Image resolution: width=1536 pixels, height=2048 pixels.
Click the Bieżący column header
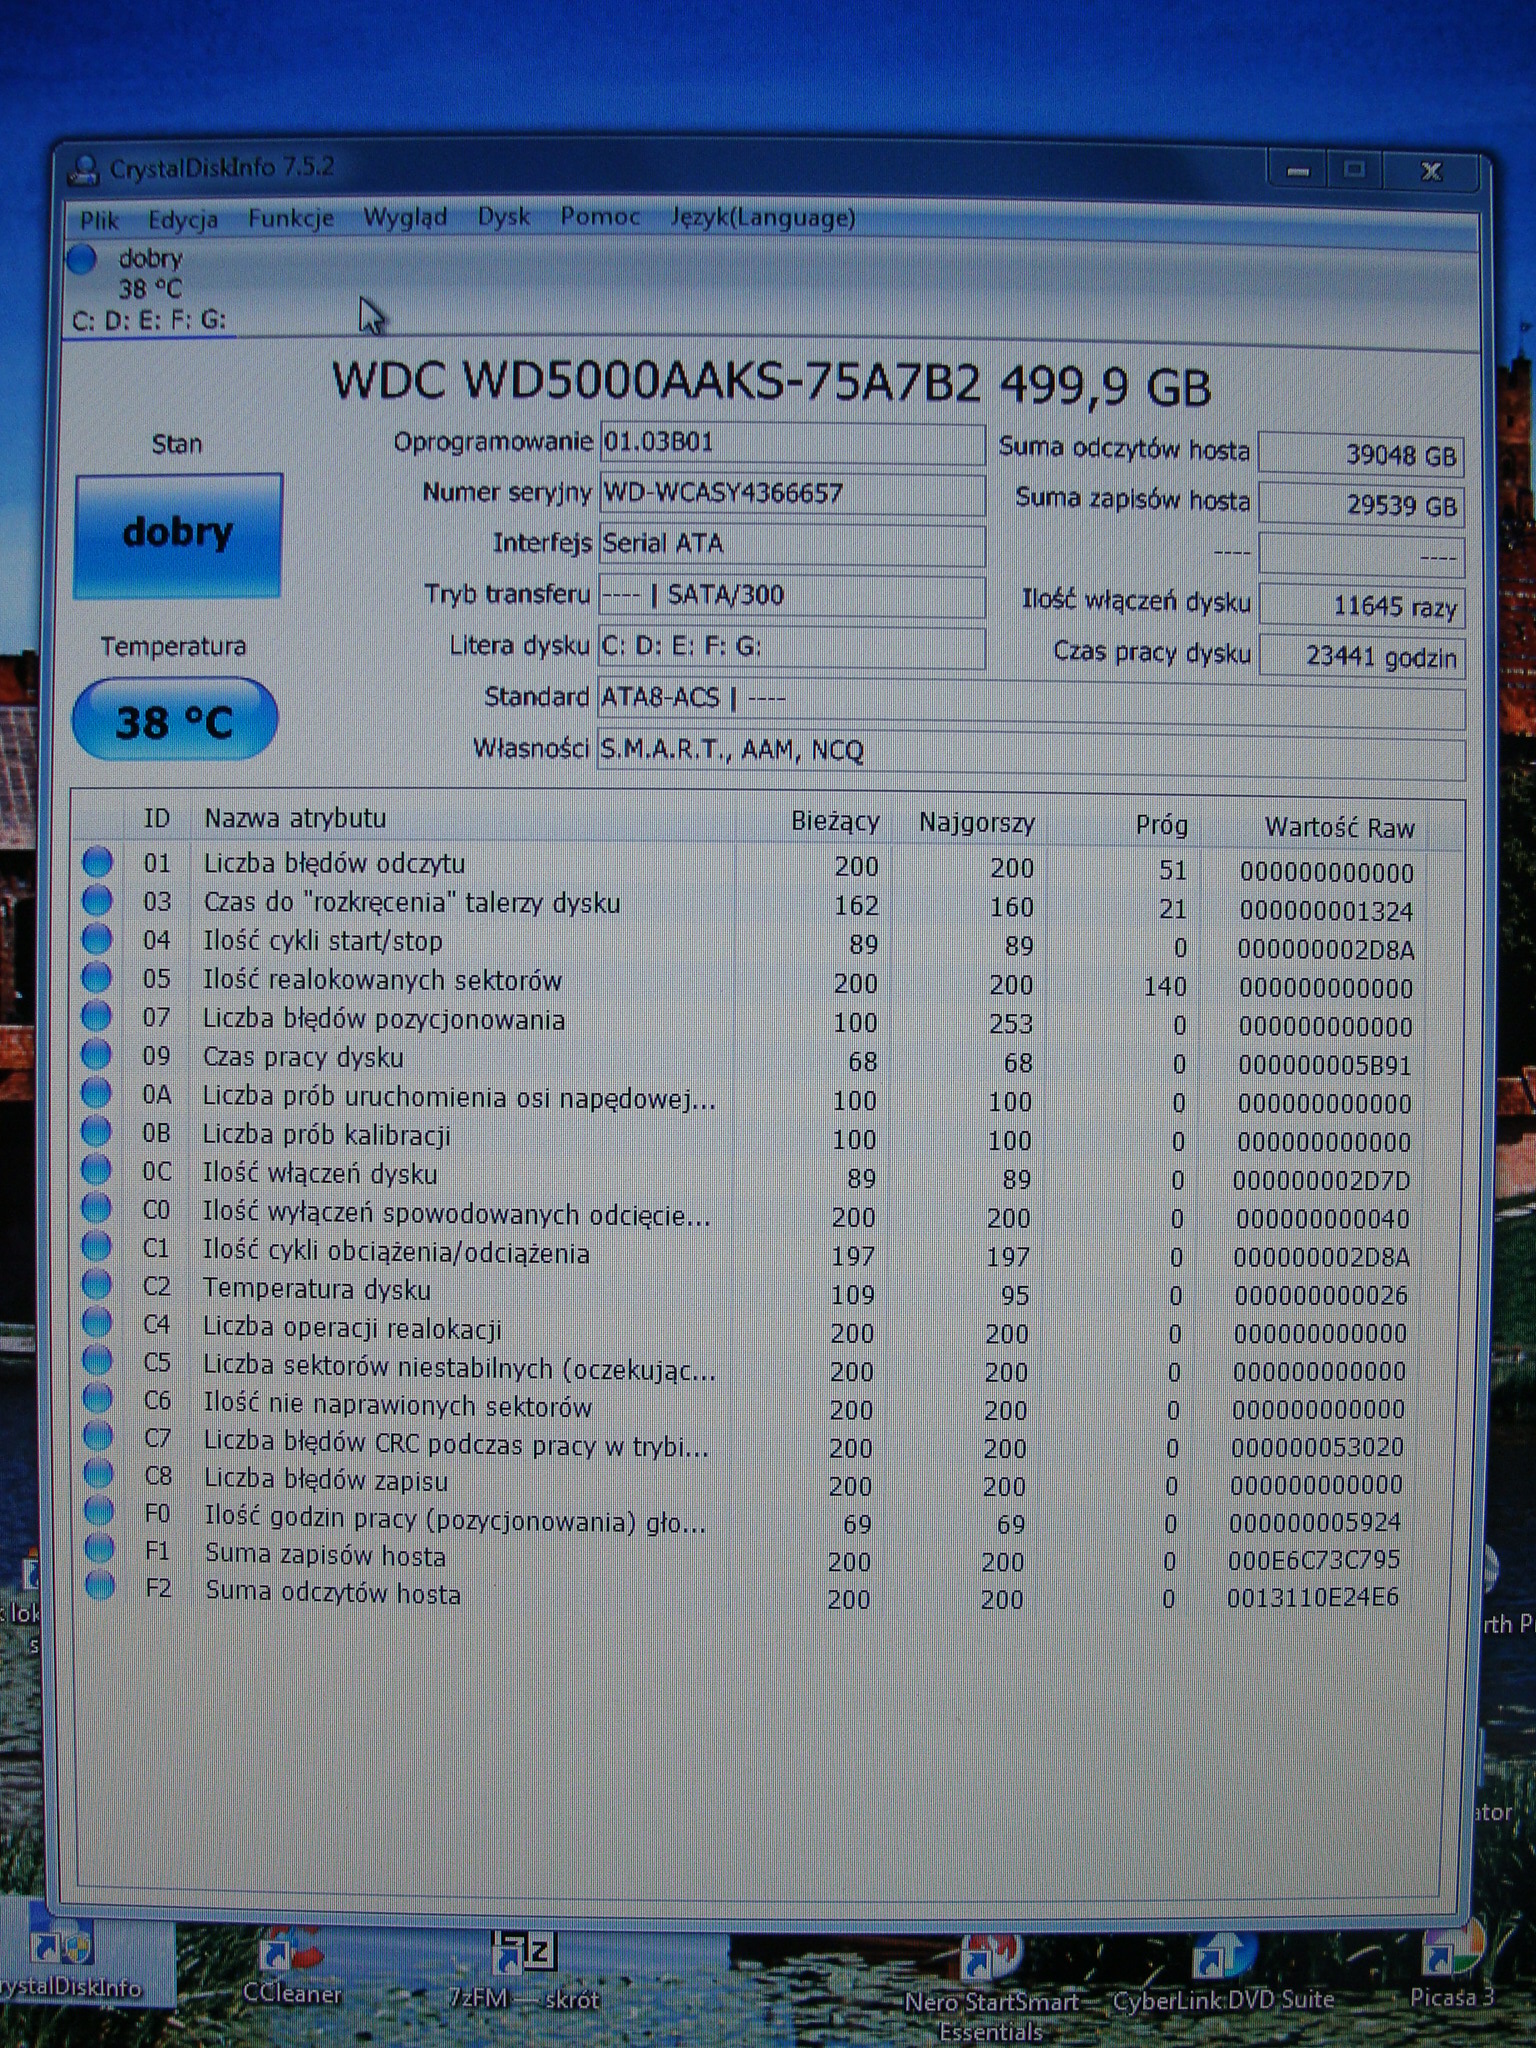(x=834, y=821)
